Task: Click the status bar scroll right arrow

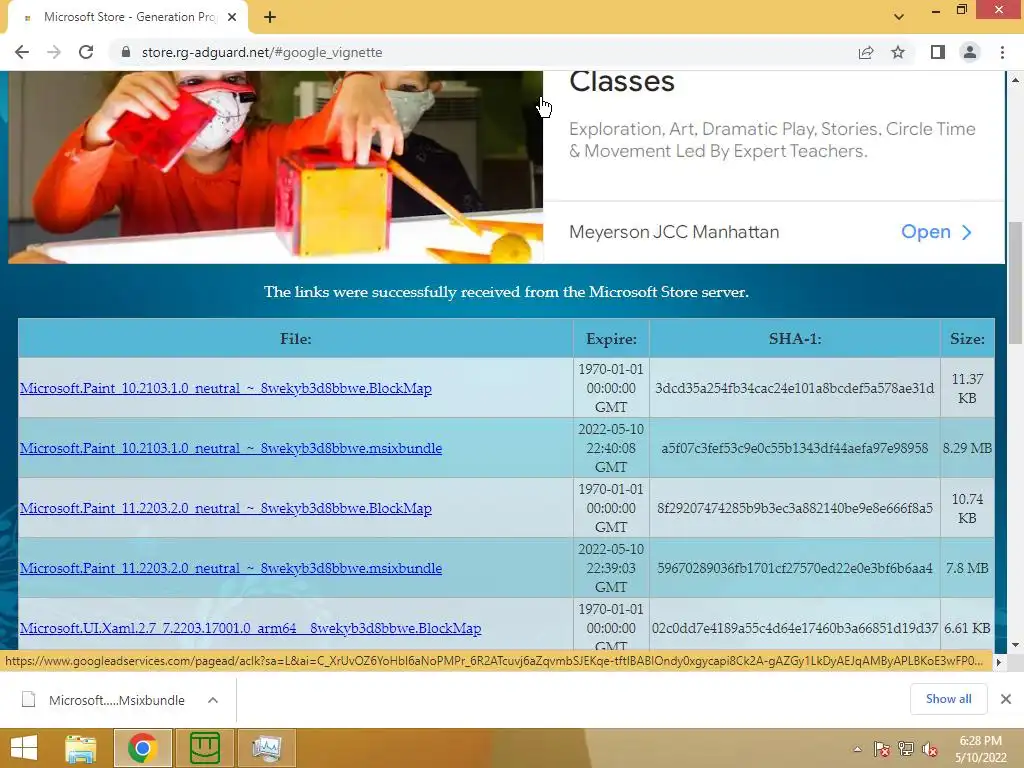Action: [x=998, y=662]
